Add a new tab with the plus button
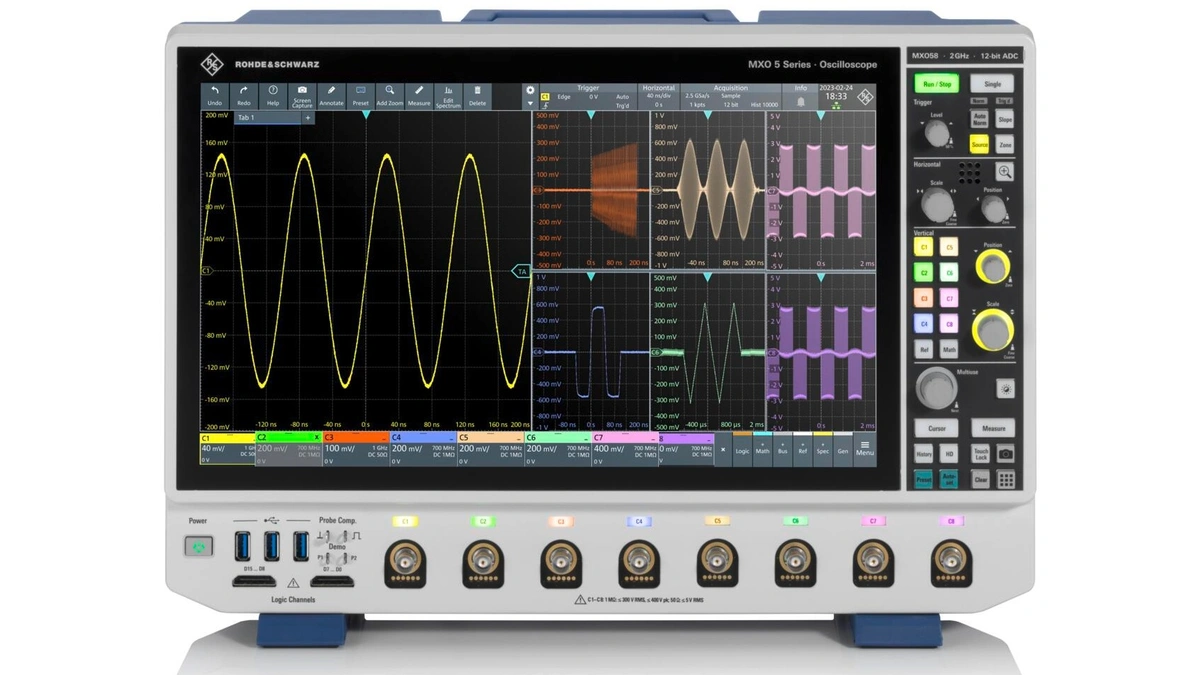Screen dimensions: 1200x675 [x=308, y=118]
